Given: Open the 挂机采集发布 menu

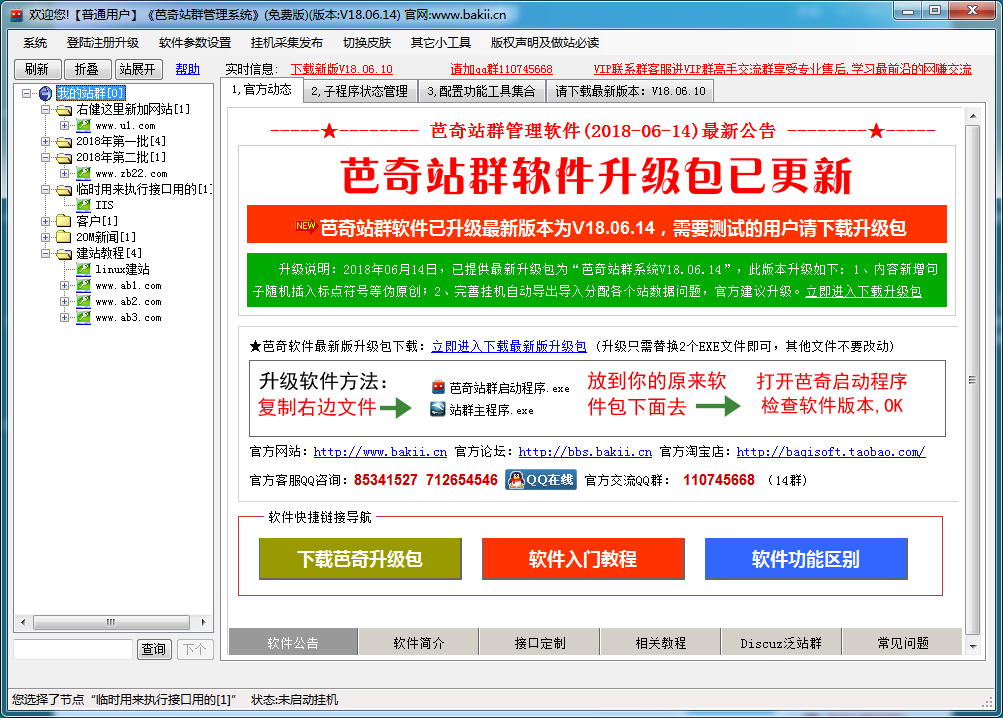Looking at the screenshot, I should tap(287, 43).
